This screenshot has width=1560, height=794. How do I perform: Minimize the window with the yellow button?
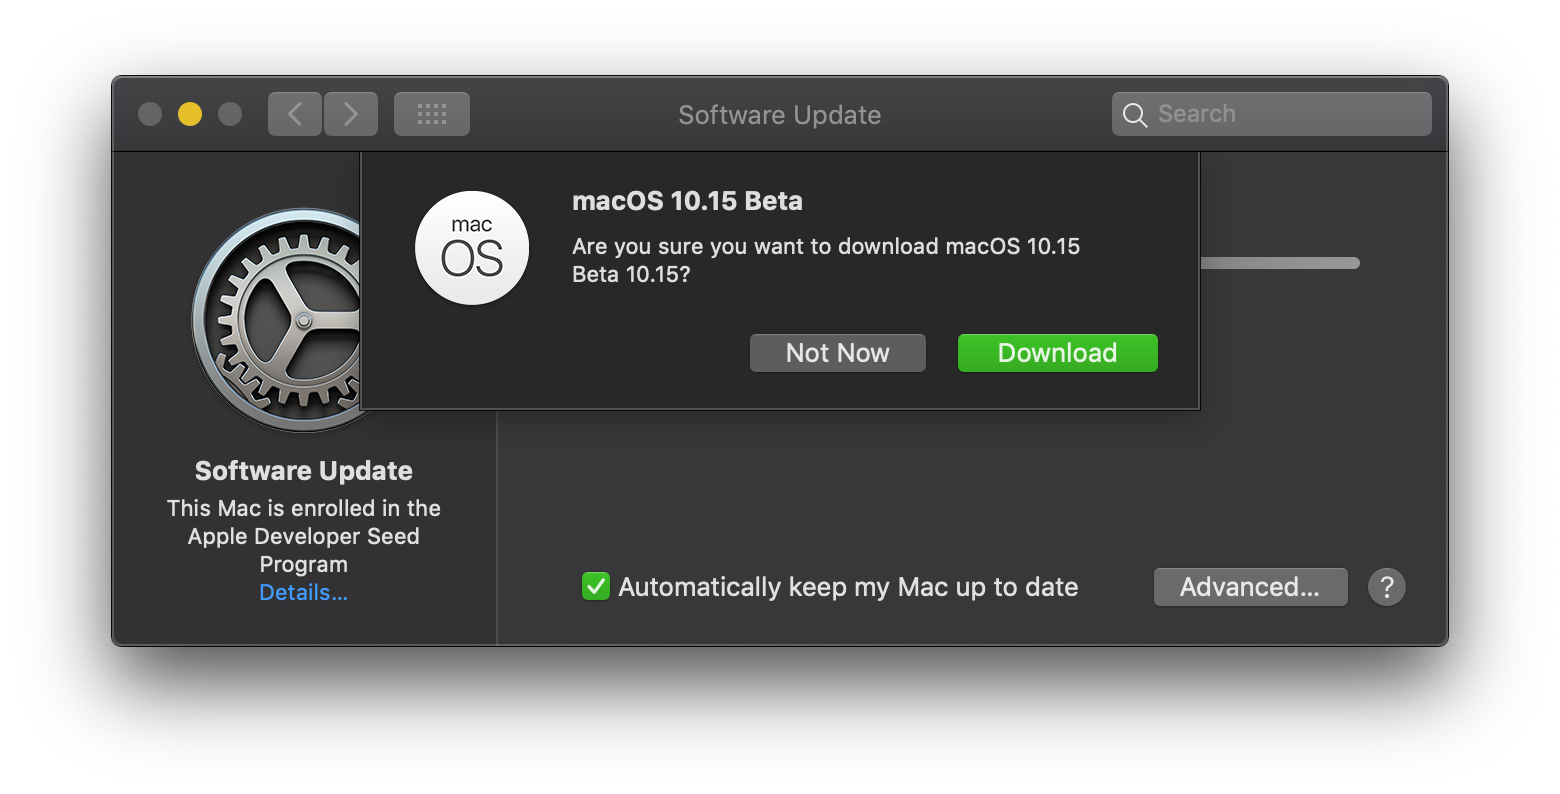point(190,114)
